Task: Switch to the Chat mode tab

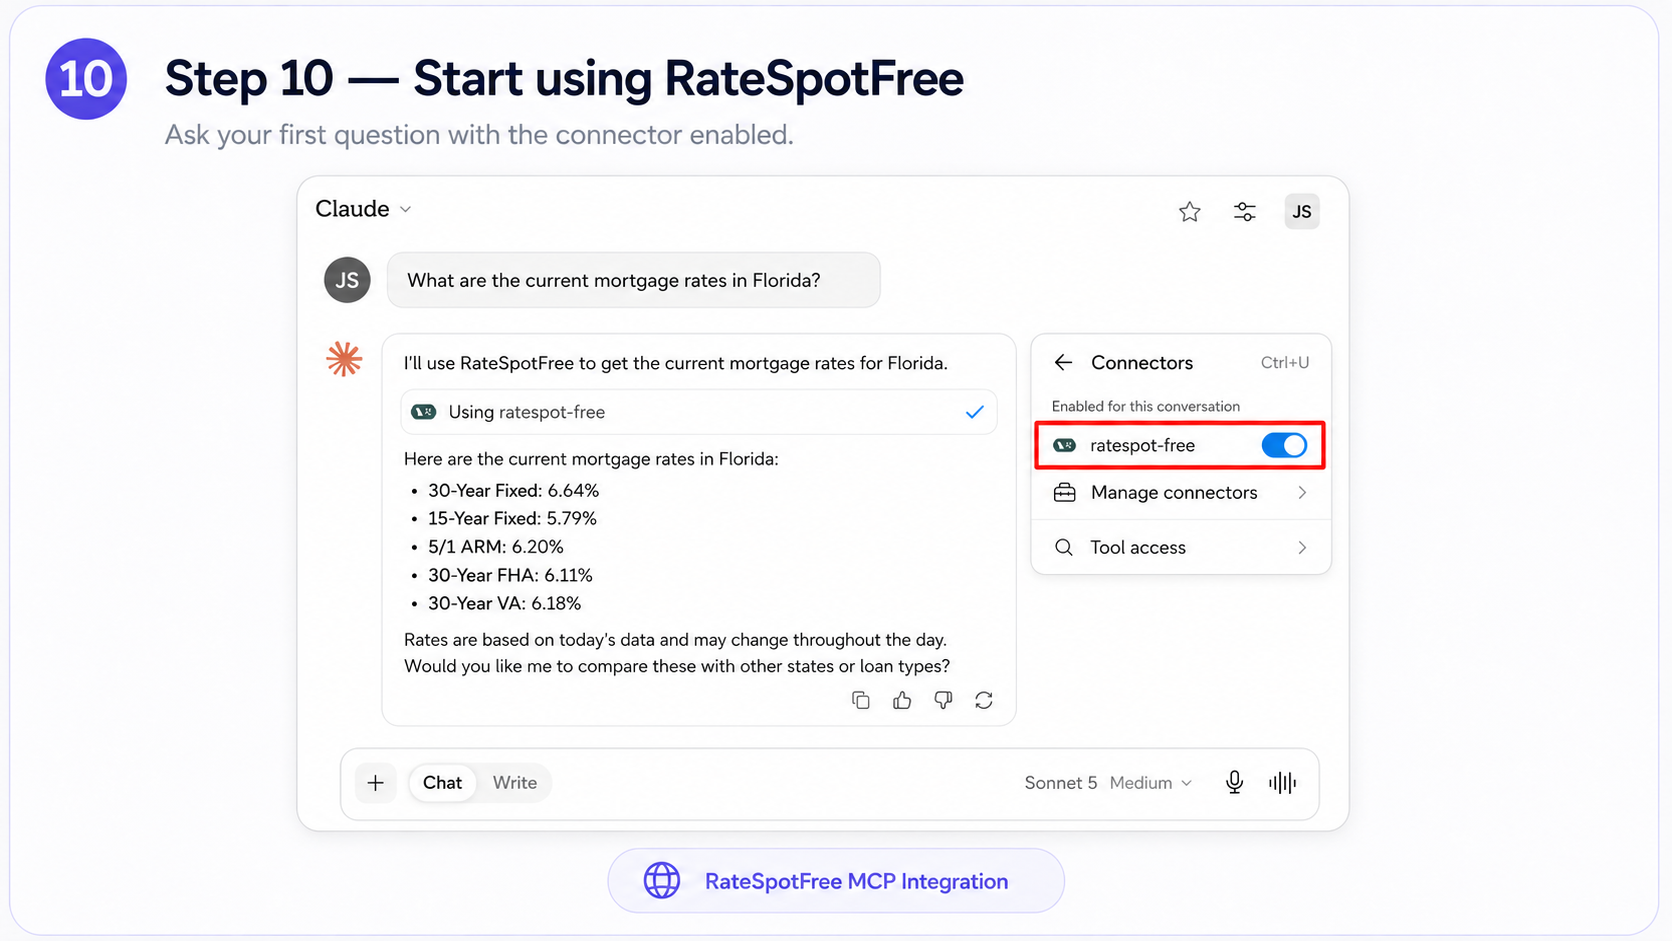Action: (x=442, y=783)
